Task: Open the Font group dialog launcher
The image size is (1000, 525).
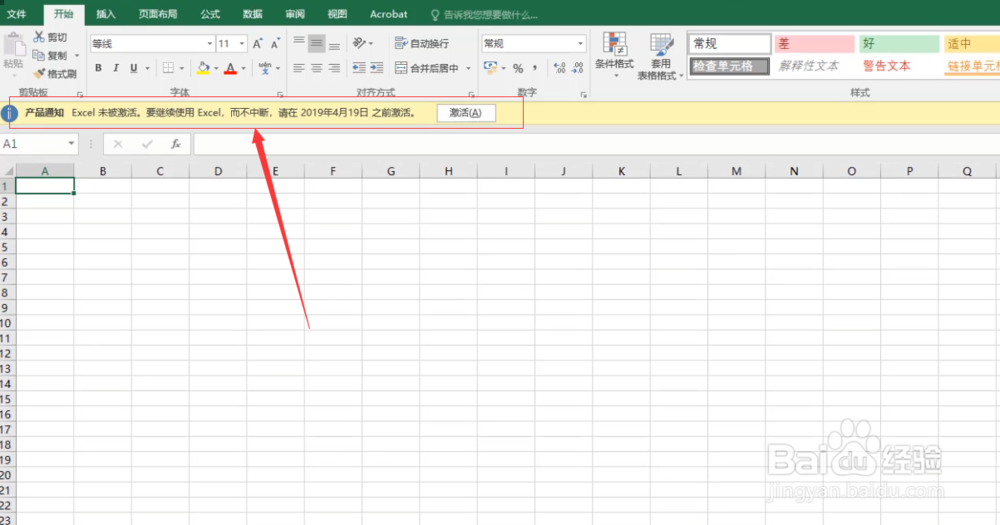Action: coord(280,94)
